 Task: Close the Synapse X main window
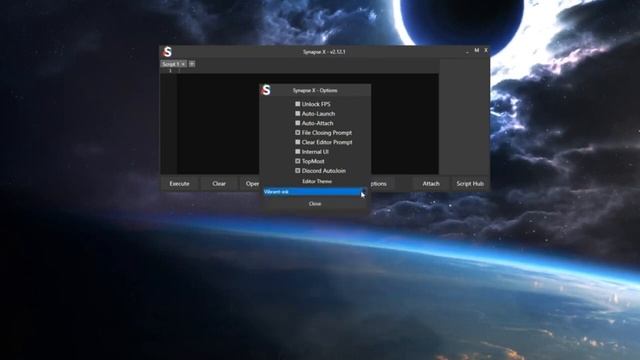click(486, 50)
